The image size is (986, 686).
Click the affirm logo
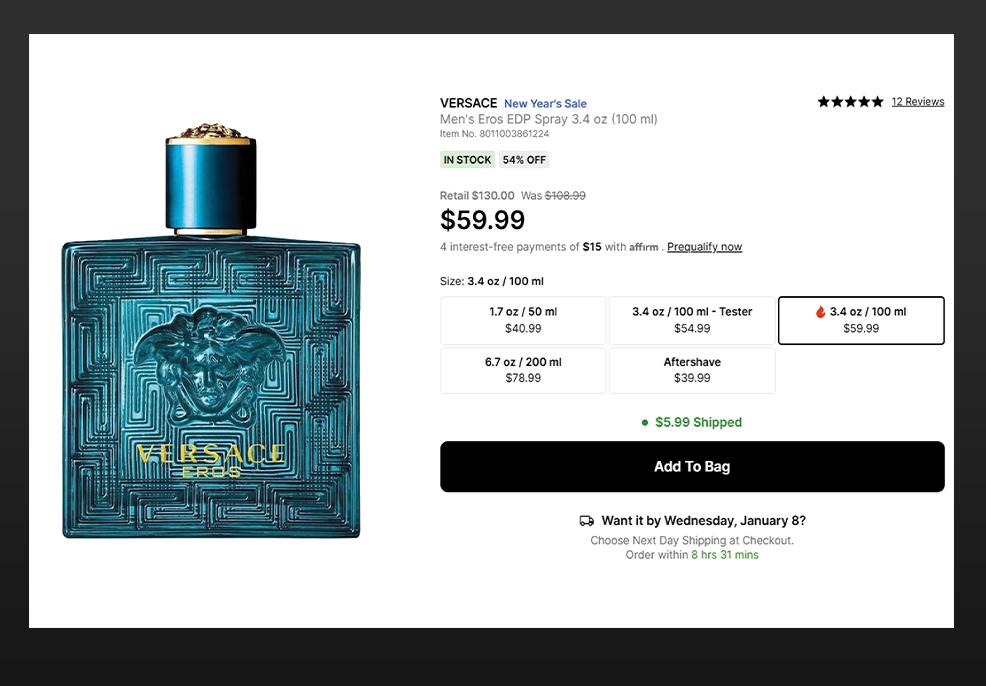point(644,247)
